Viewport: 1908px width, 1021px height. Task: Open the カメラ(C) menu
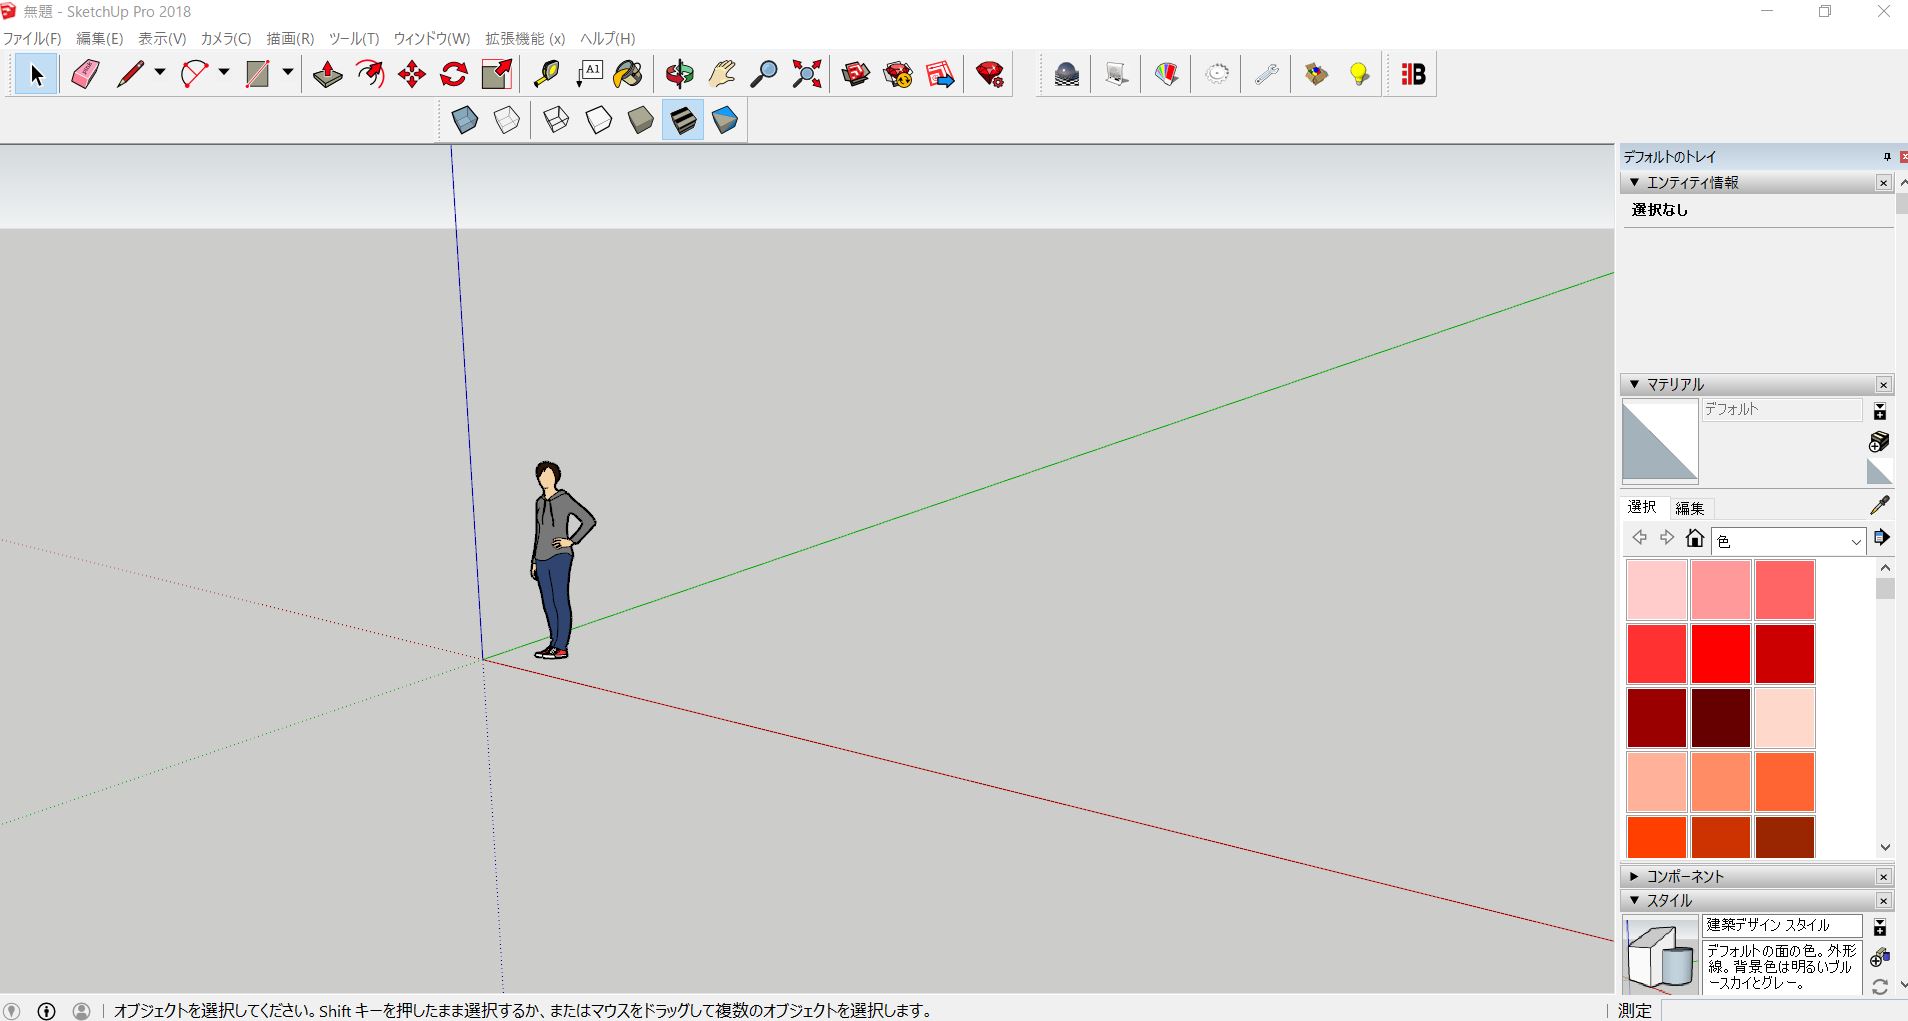click(225, 38)
